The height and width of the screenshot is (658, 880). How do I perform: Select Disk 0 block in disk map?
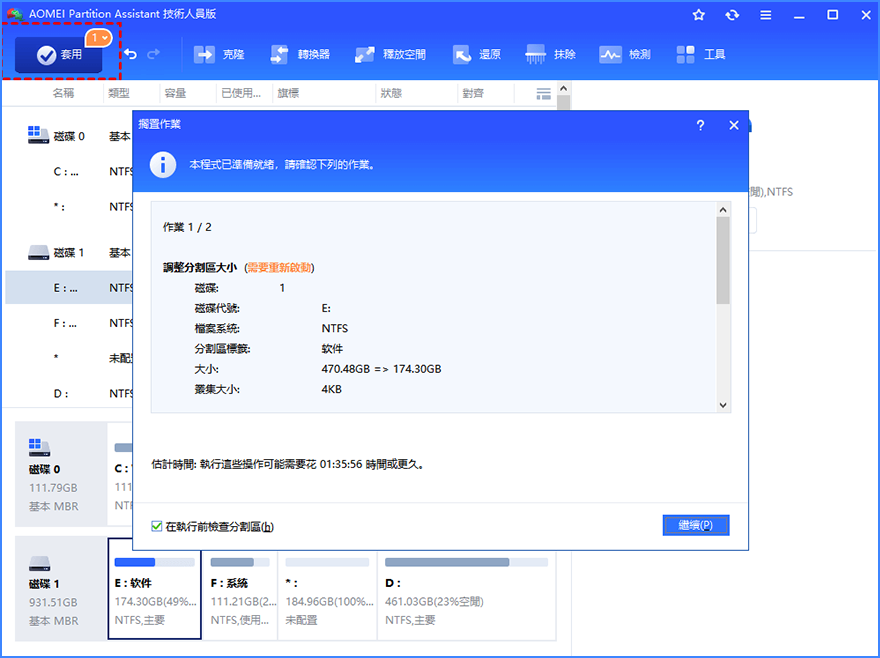(x=61, y=474)
